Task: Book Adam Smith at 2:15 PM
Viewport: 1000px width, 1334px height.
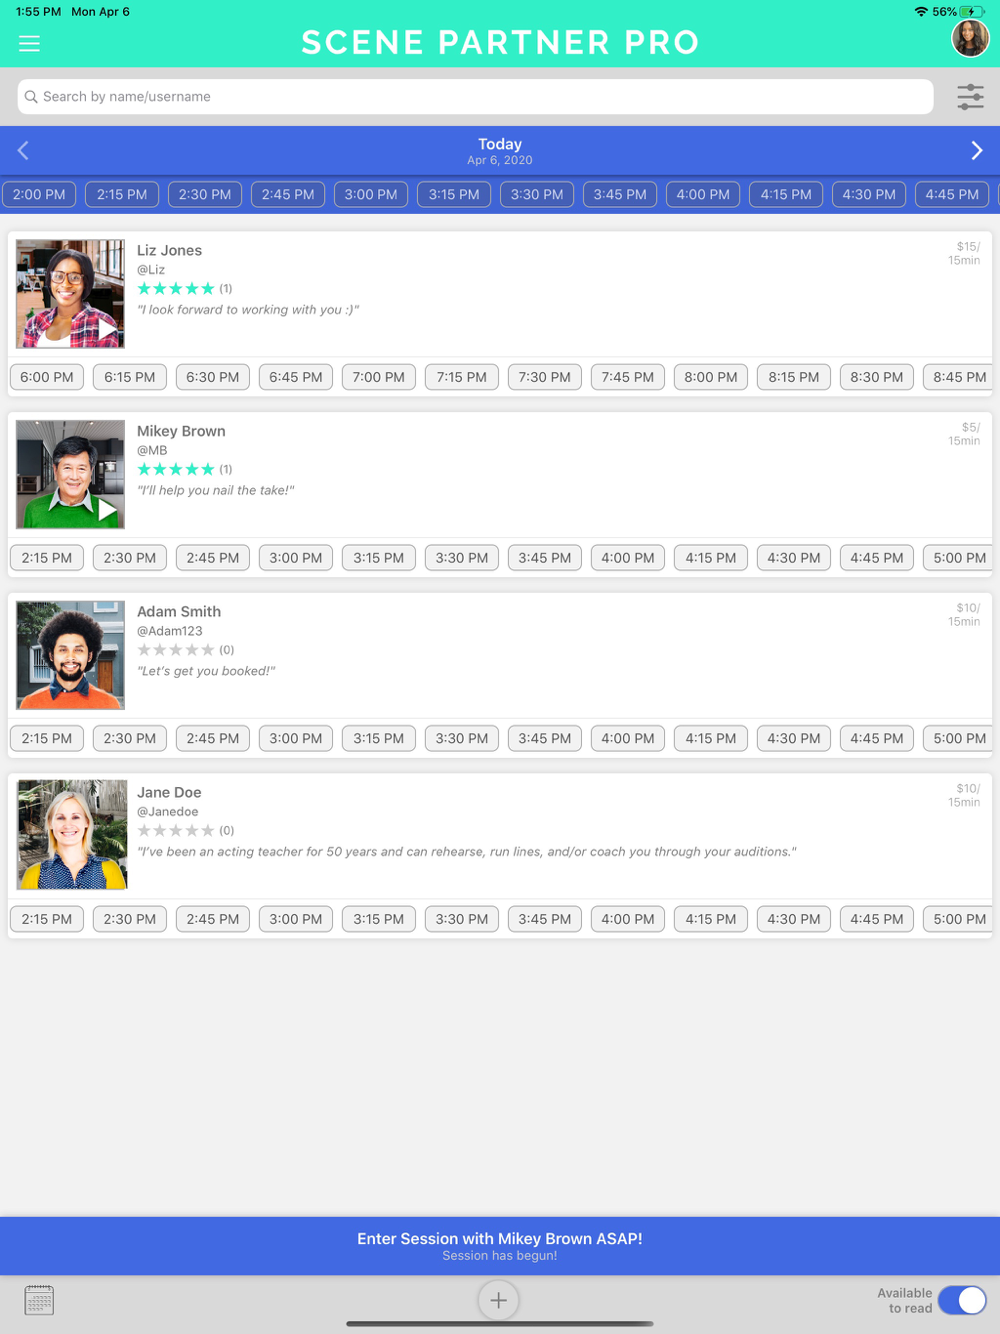Action: coord(47,738)
